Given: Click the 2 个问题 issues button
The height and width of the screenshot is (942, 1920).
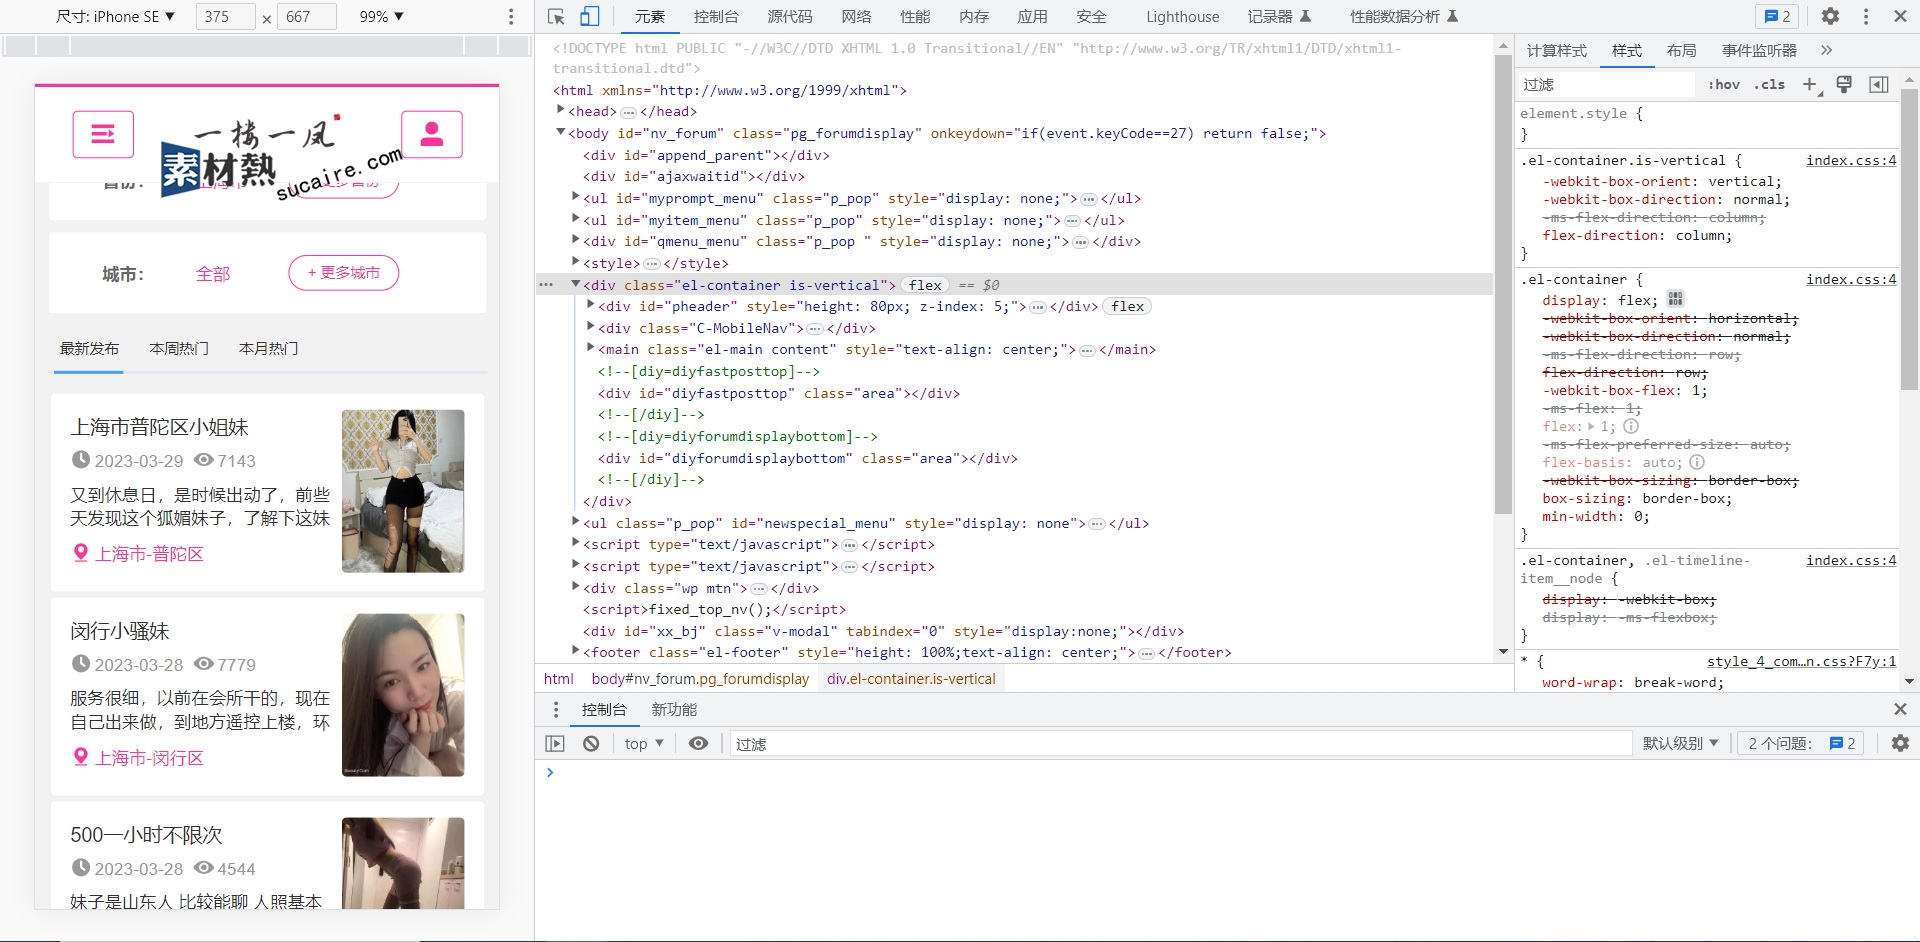Looking at the screenshot, I should [x=1801, y=743].
